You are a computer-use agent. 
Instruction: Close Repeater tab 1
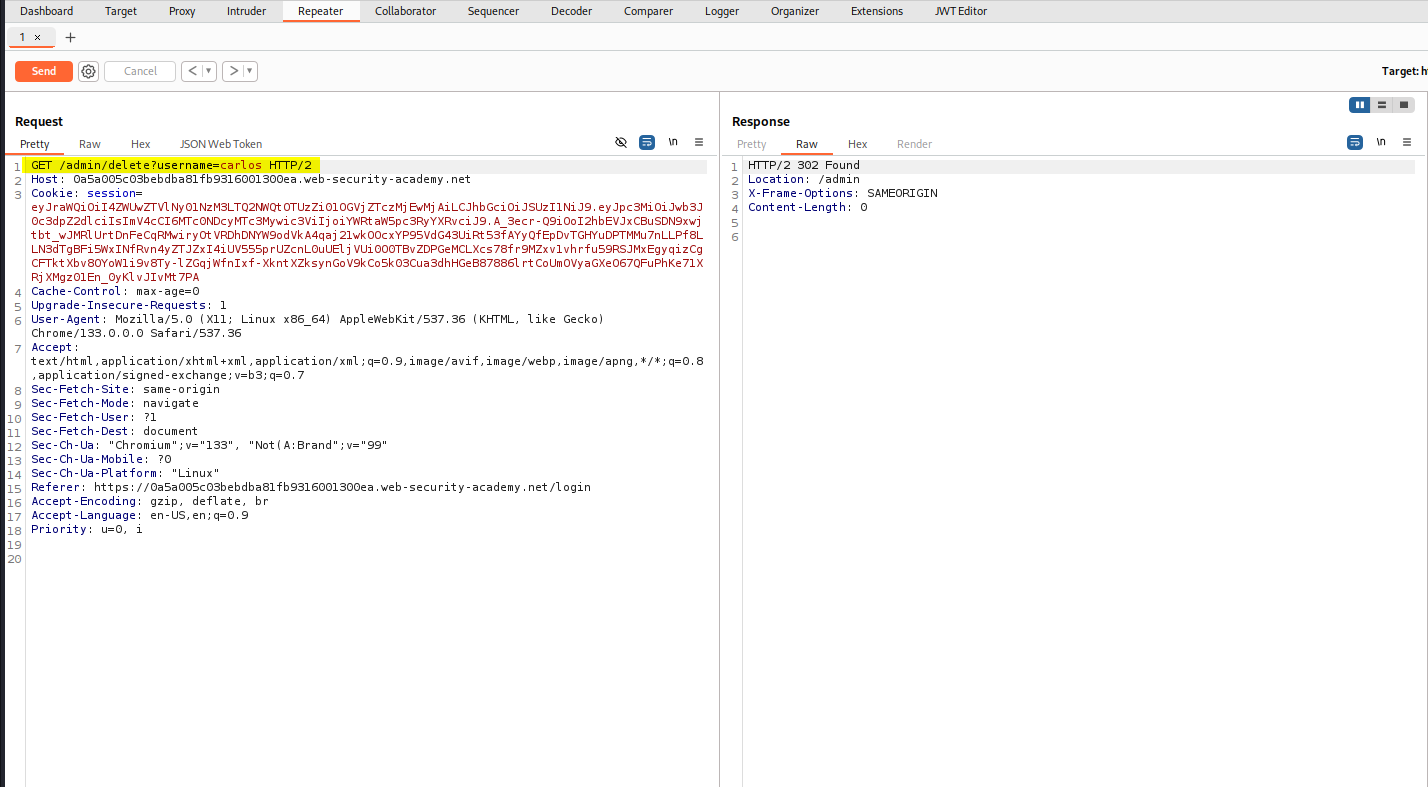pyautogui.click(x=38, y=37)
